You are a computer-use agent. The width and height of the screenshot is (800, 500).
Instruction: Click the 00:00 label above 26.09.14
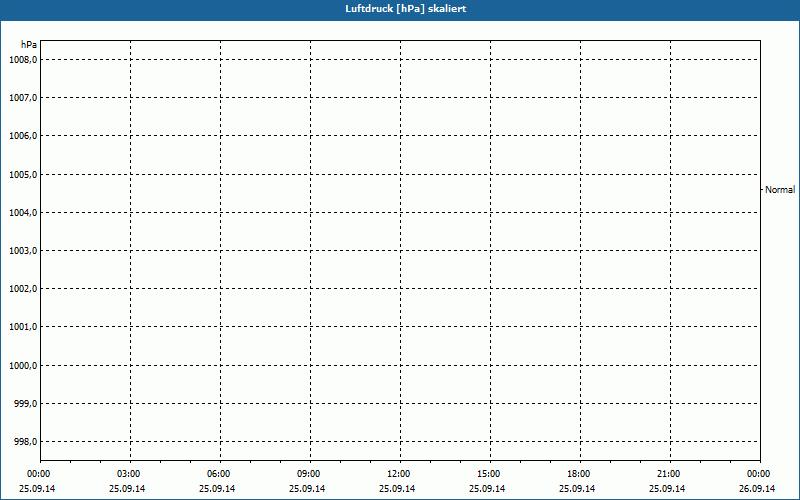[759, 474]
